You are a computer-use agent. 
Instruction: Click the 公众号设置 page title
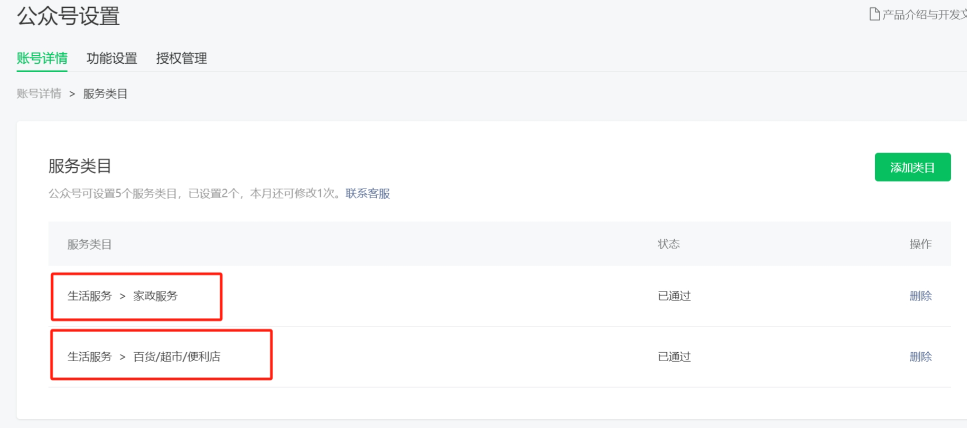click(x=68, y=17)
